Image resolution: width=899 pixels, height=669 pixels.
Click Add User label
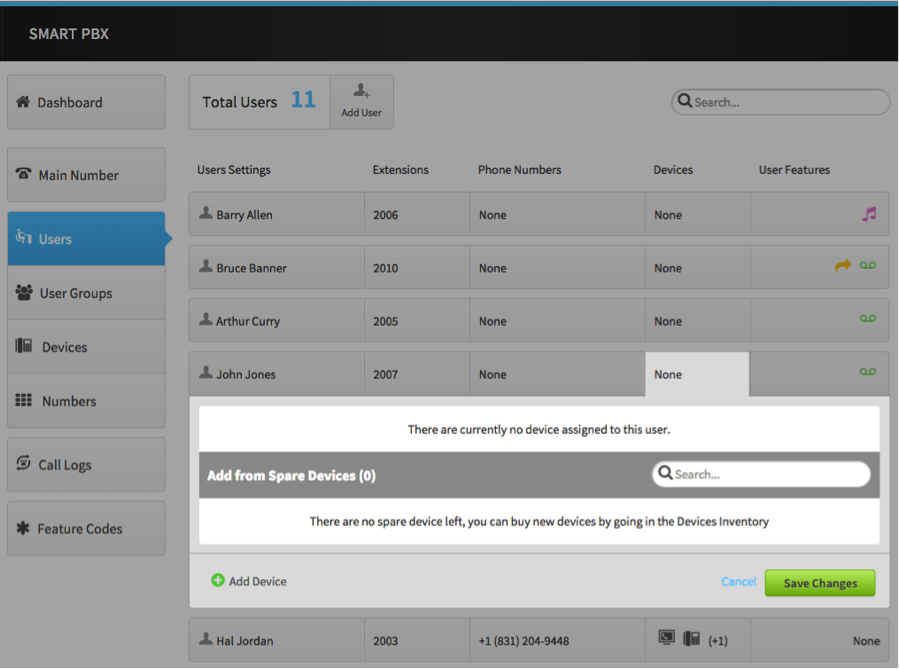[361, 113]
